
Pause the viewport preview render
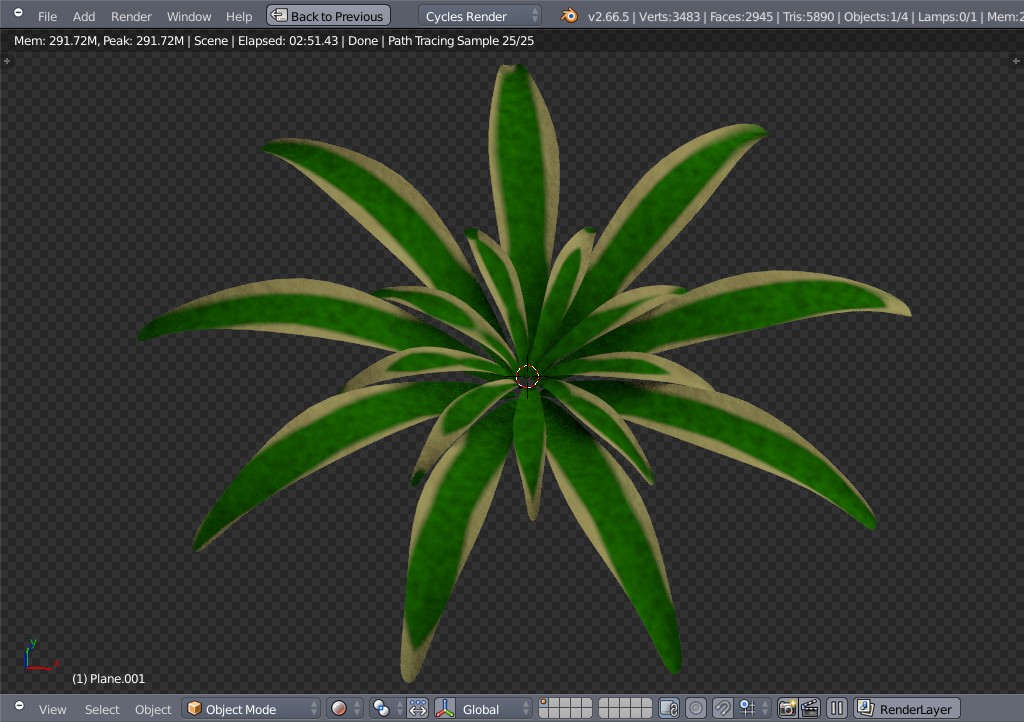pos(837,709)
